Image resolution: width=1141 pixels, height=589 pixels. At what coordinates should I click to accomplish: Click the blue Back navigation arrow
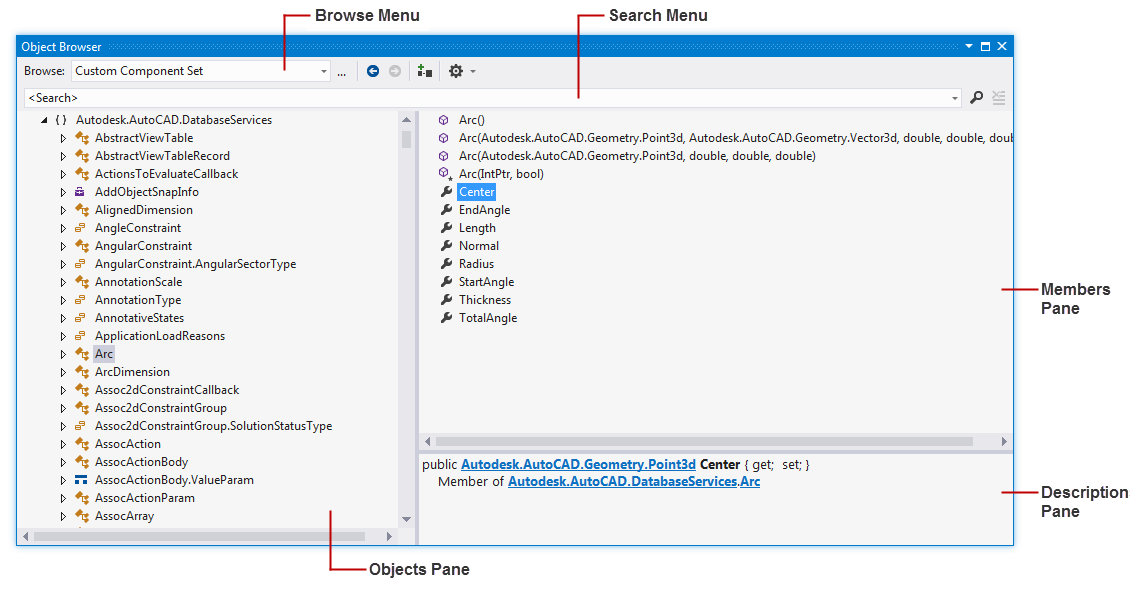pyautogui.click(x=373, y=71)
